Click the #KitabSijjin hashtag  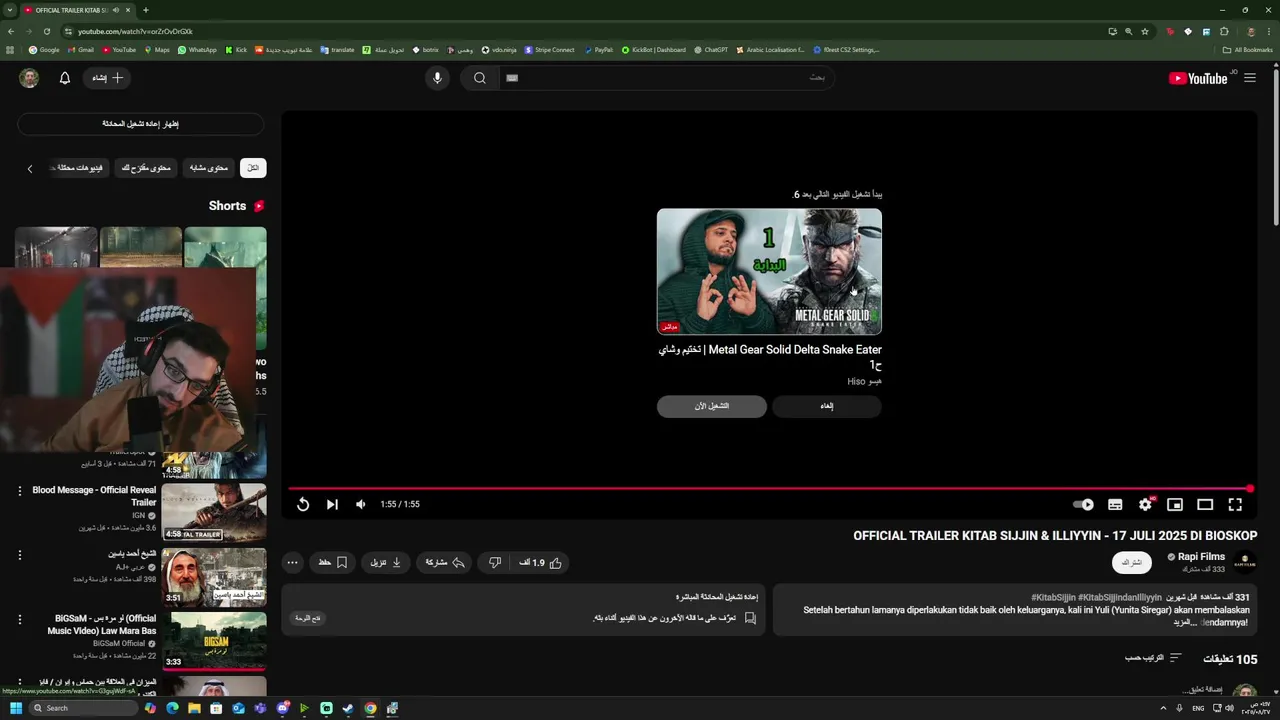1053,597
